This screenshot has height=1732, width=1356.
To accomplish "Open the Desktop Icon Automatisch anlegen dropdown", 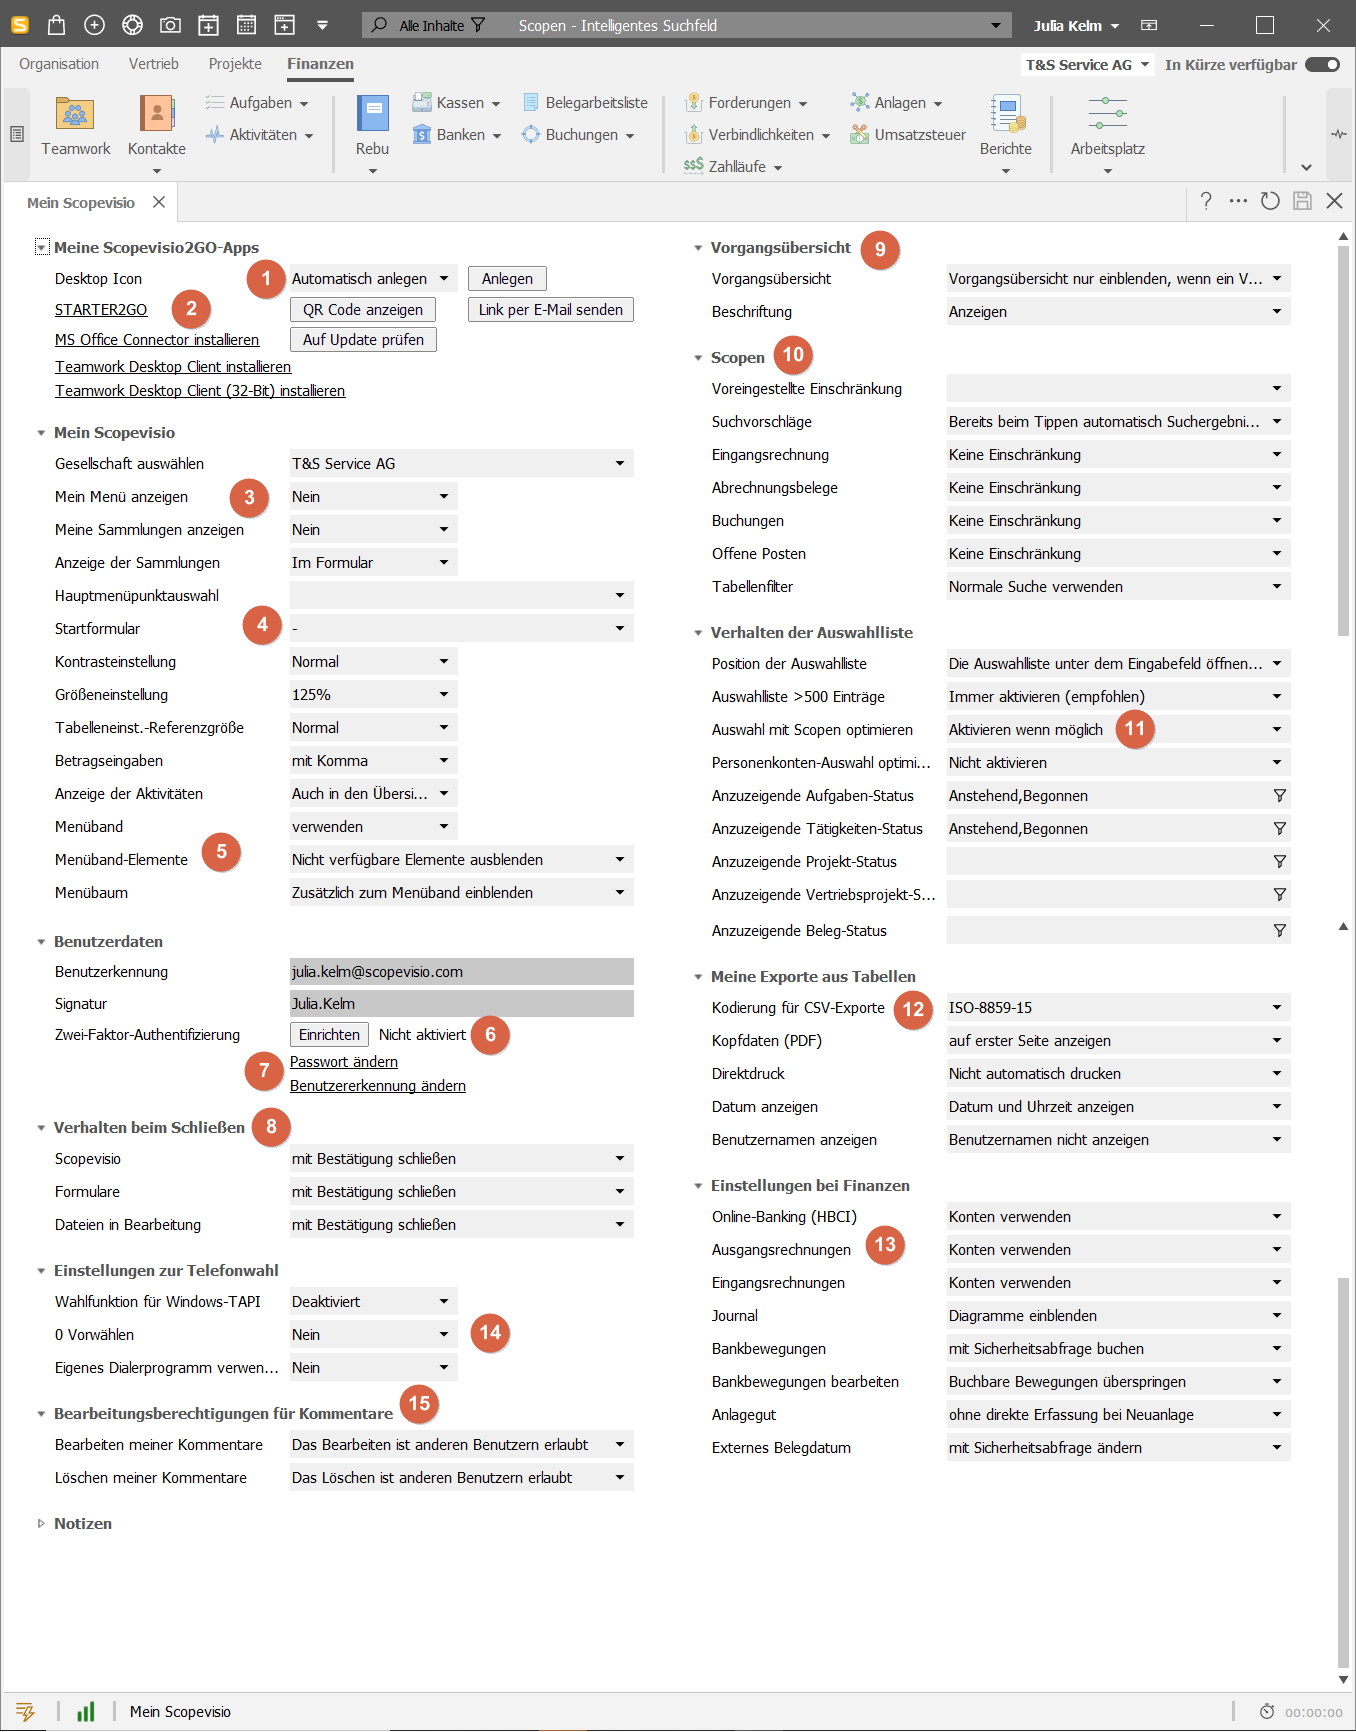I will tap(373, 279).
